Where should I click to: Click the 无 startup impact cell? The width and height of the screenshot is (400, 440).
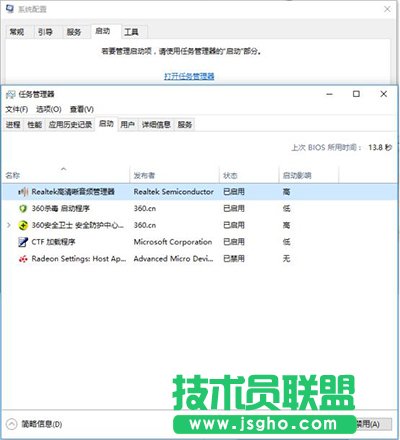click(x=286, y=259)
